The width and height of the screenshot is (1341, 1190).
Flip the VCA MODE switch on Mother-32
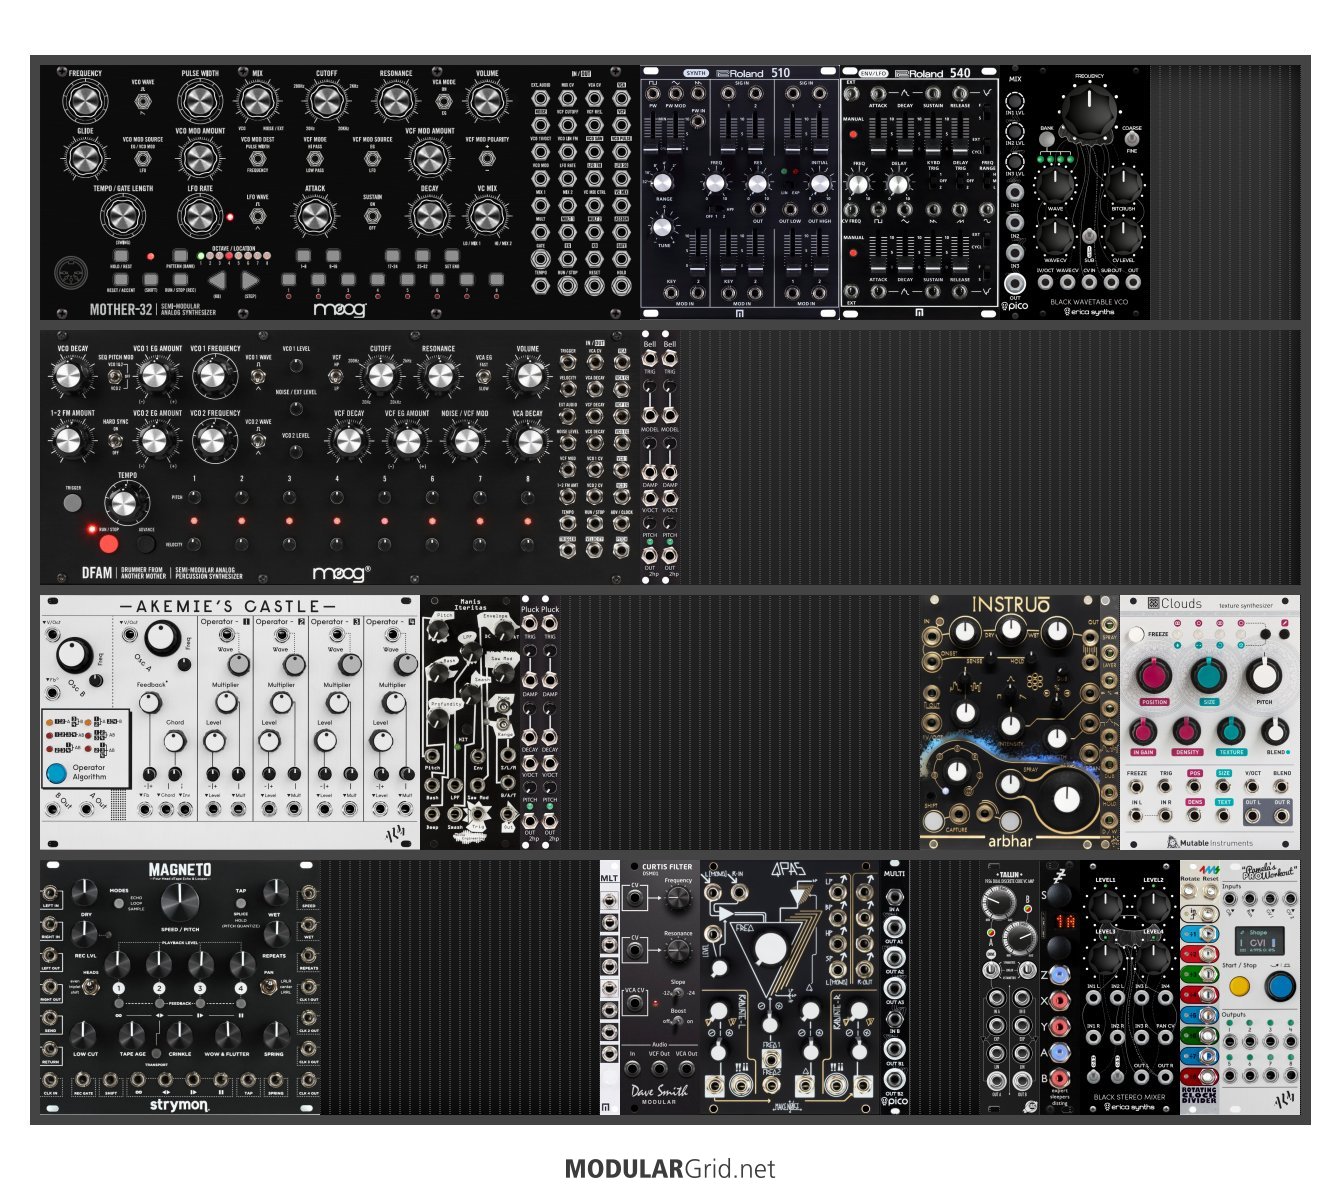tap(443, 100)
